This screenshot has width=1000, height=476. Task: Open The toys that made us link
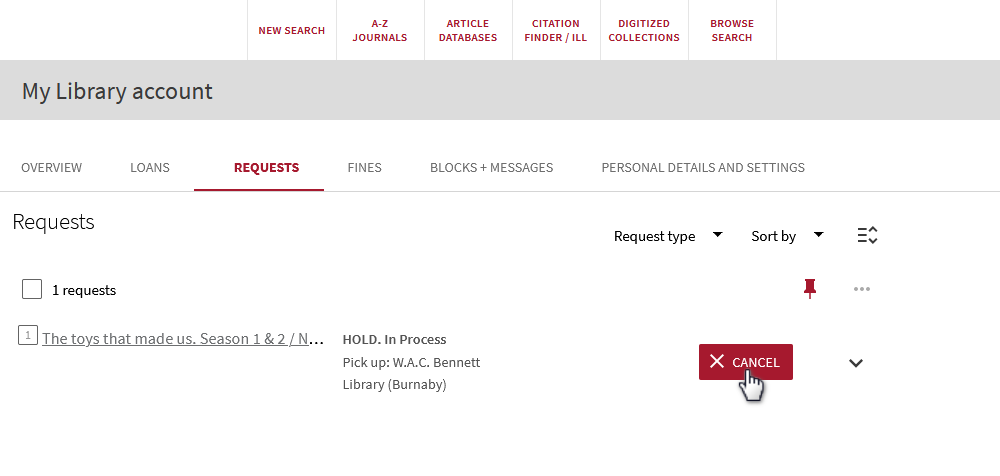pos(183,338)
